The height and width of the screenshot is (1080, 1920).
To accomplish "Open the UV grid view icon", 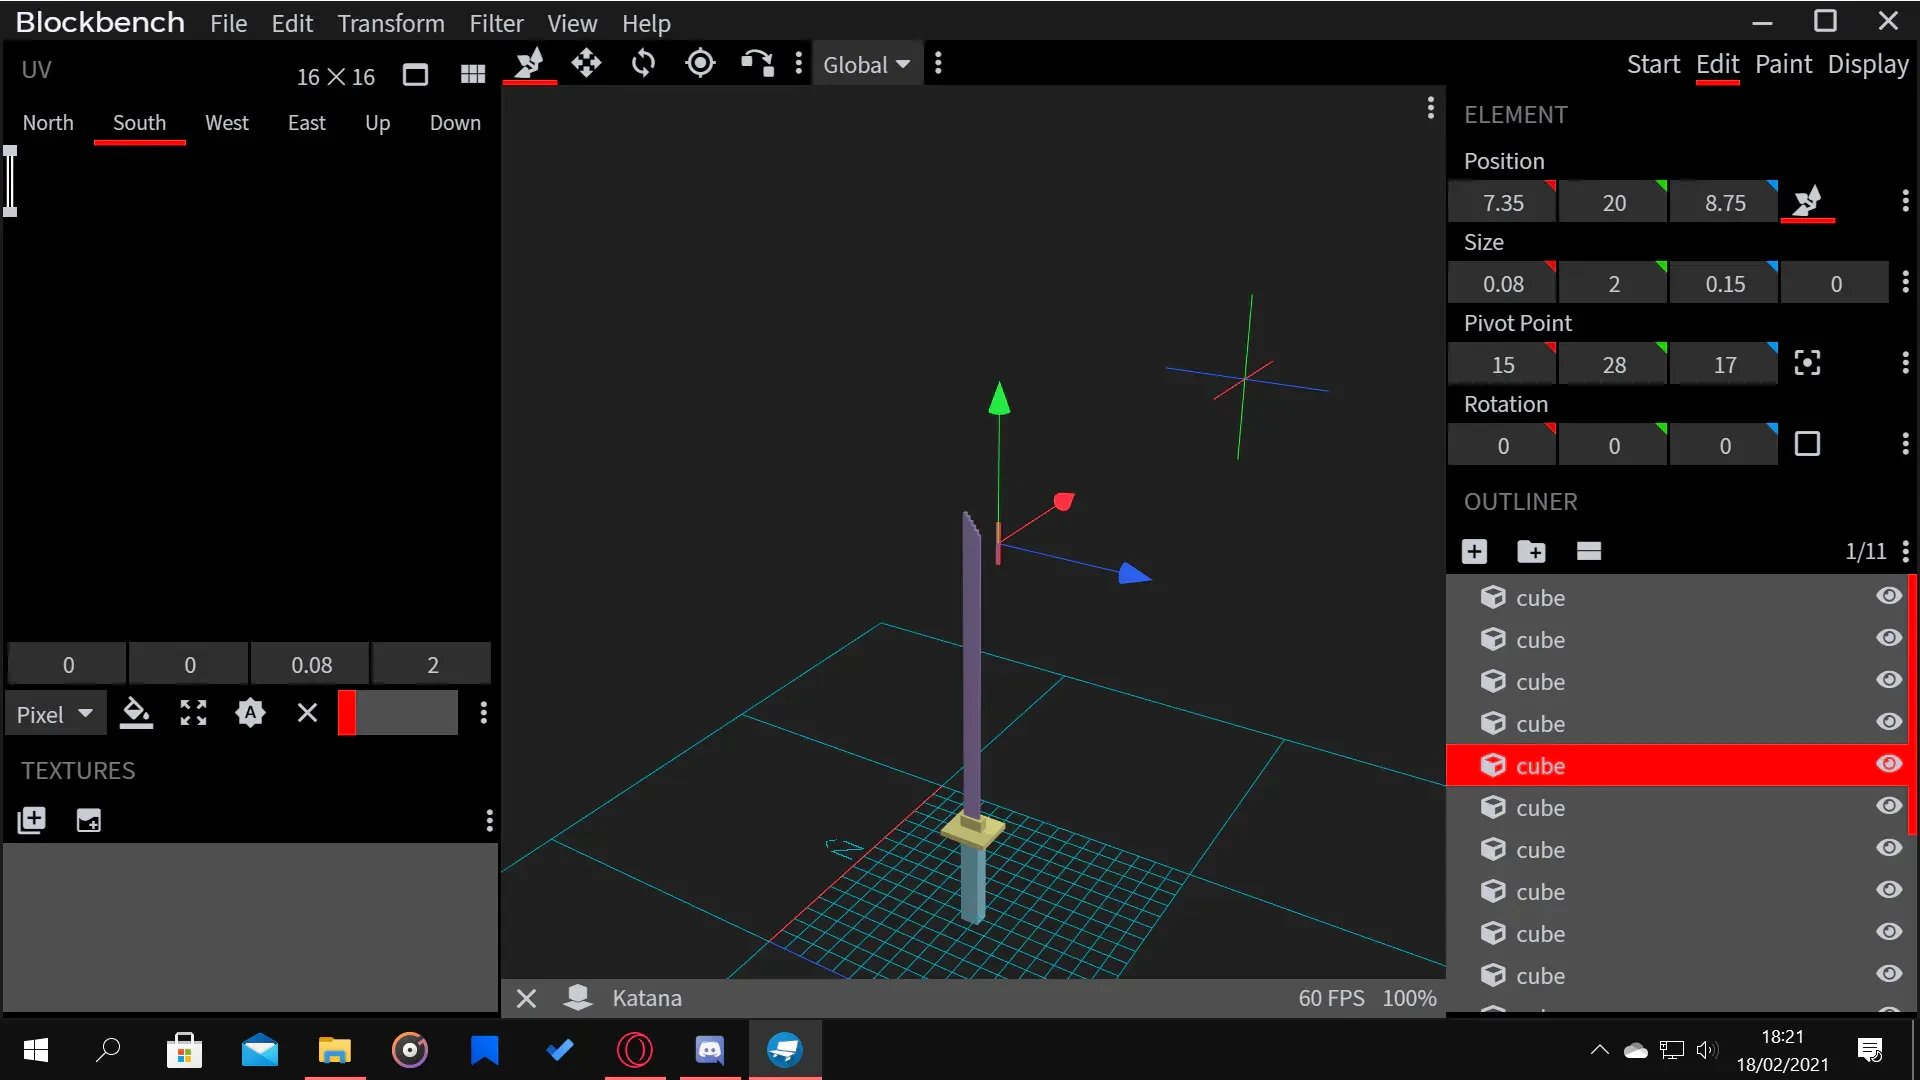I will (472, 75).
